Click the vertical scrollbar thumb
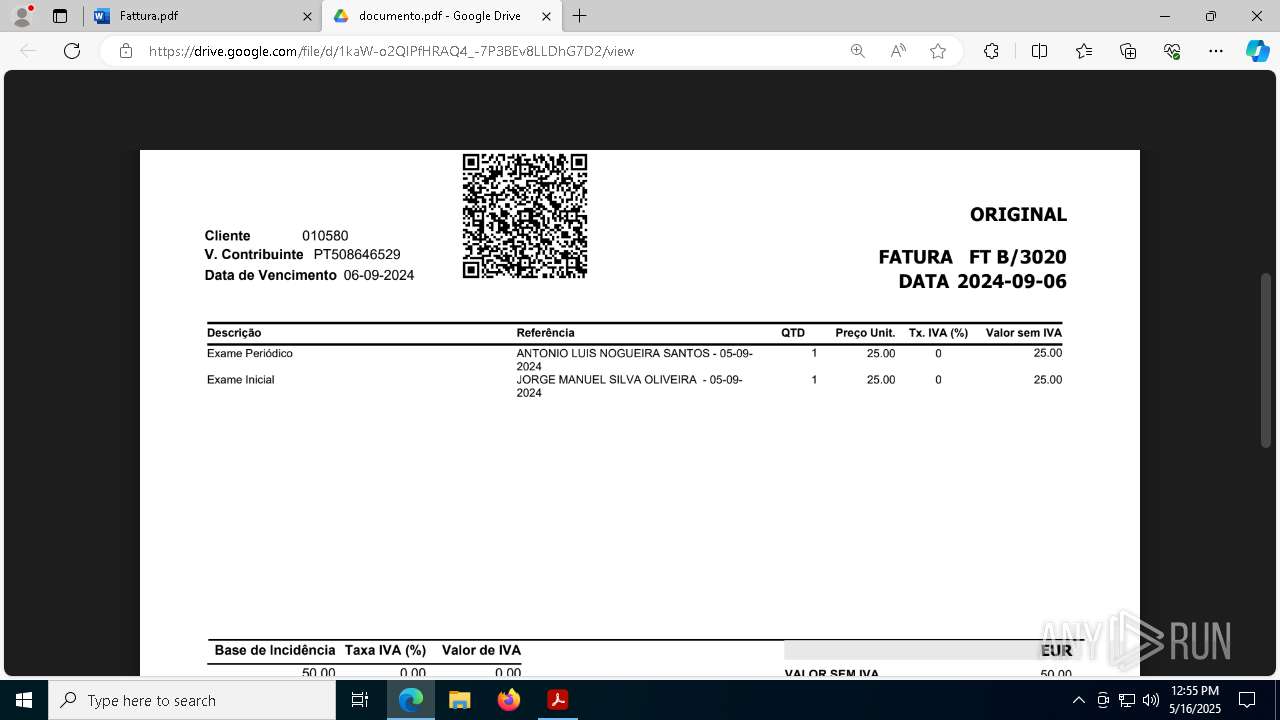 [x=1265, y=360]
